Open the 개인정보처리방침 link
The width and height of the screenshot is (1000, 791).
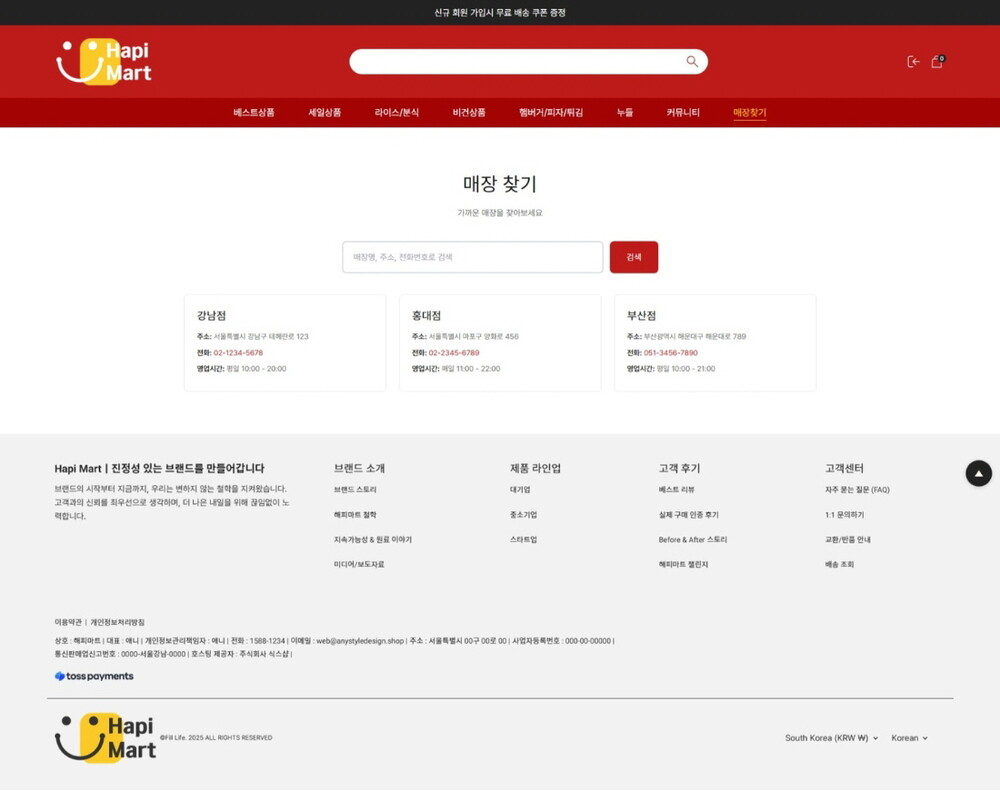[118, 622]
